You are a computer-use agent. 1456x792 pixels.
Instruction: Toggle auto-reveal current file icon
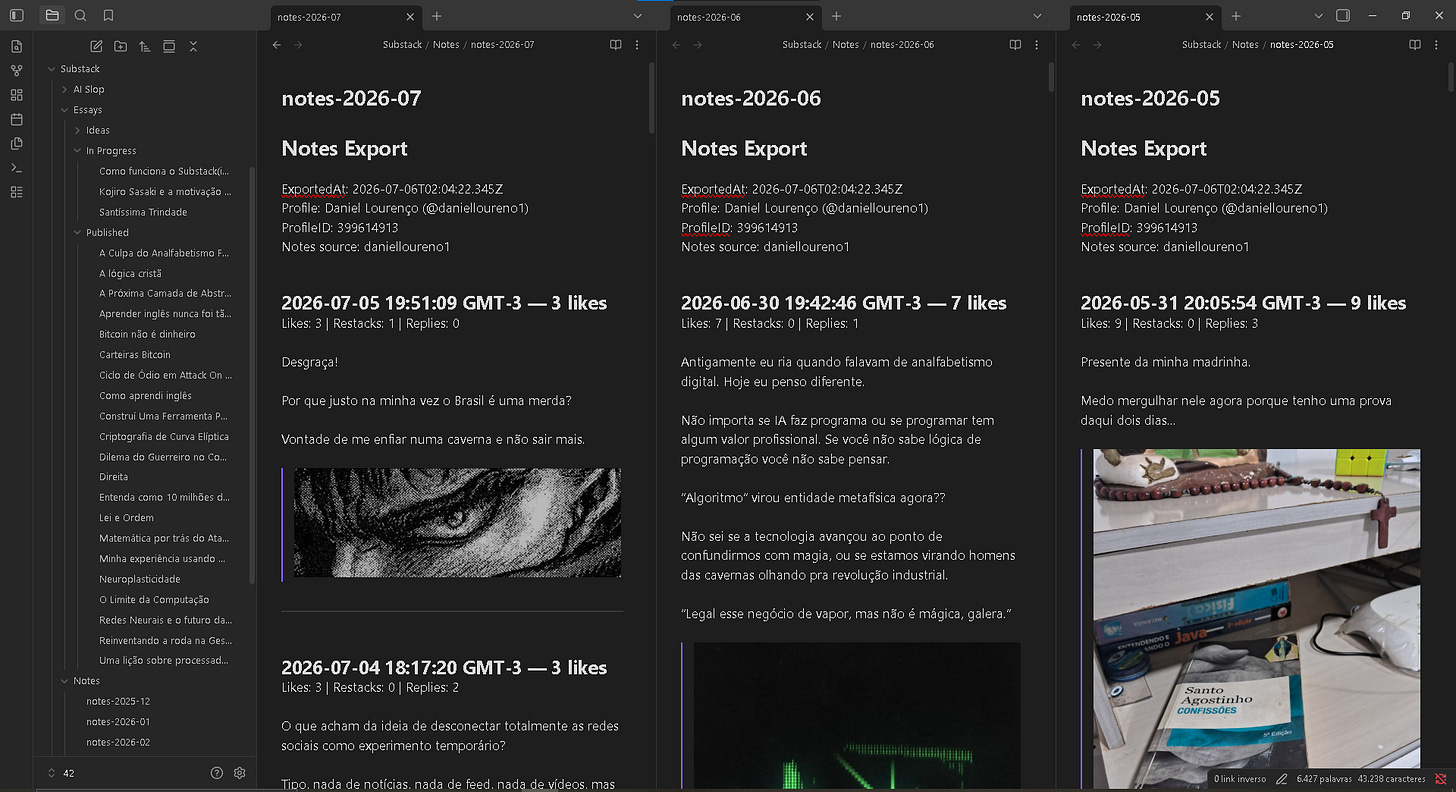tap(169, 46)
